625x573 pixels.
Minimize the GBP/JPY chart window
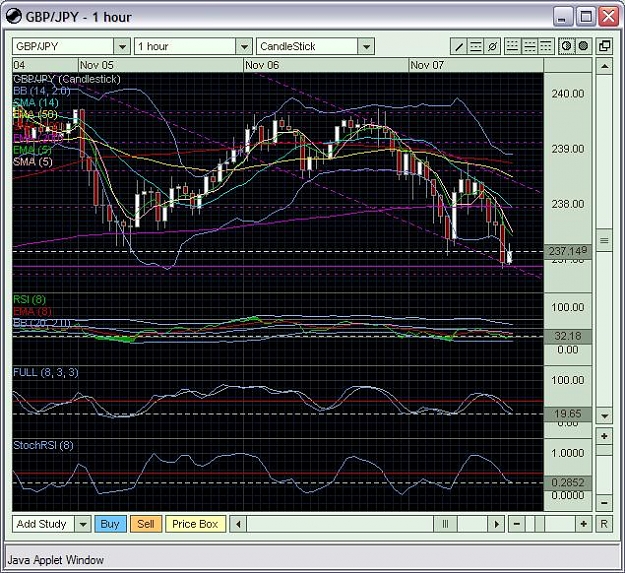pyautogui.click(x=563, y=17)
